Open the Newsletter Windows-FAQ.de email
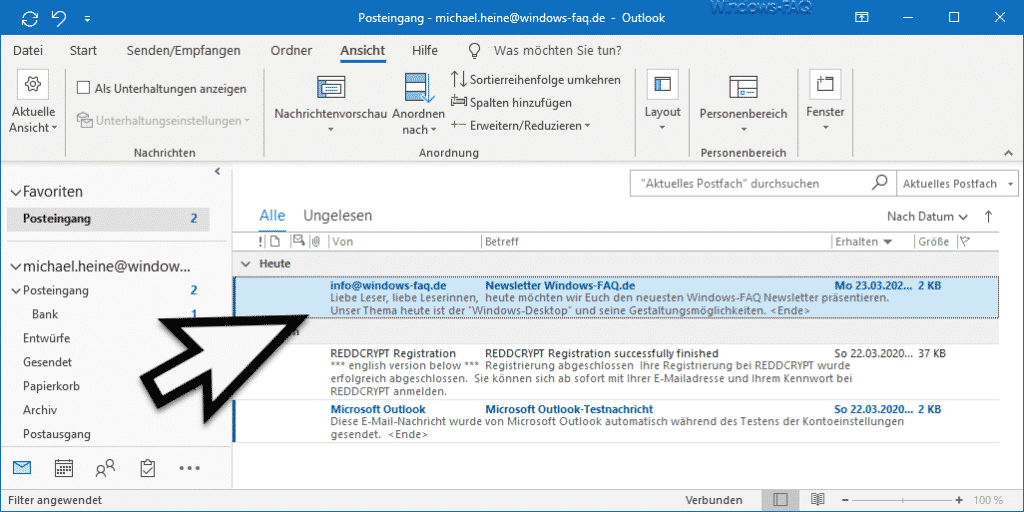1024x512 pixels. (x=616, y=298)
